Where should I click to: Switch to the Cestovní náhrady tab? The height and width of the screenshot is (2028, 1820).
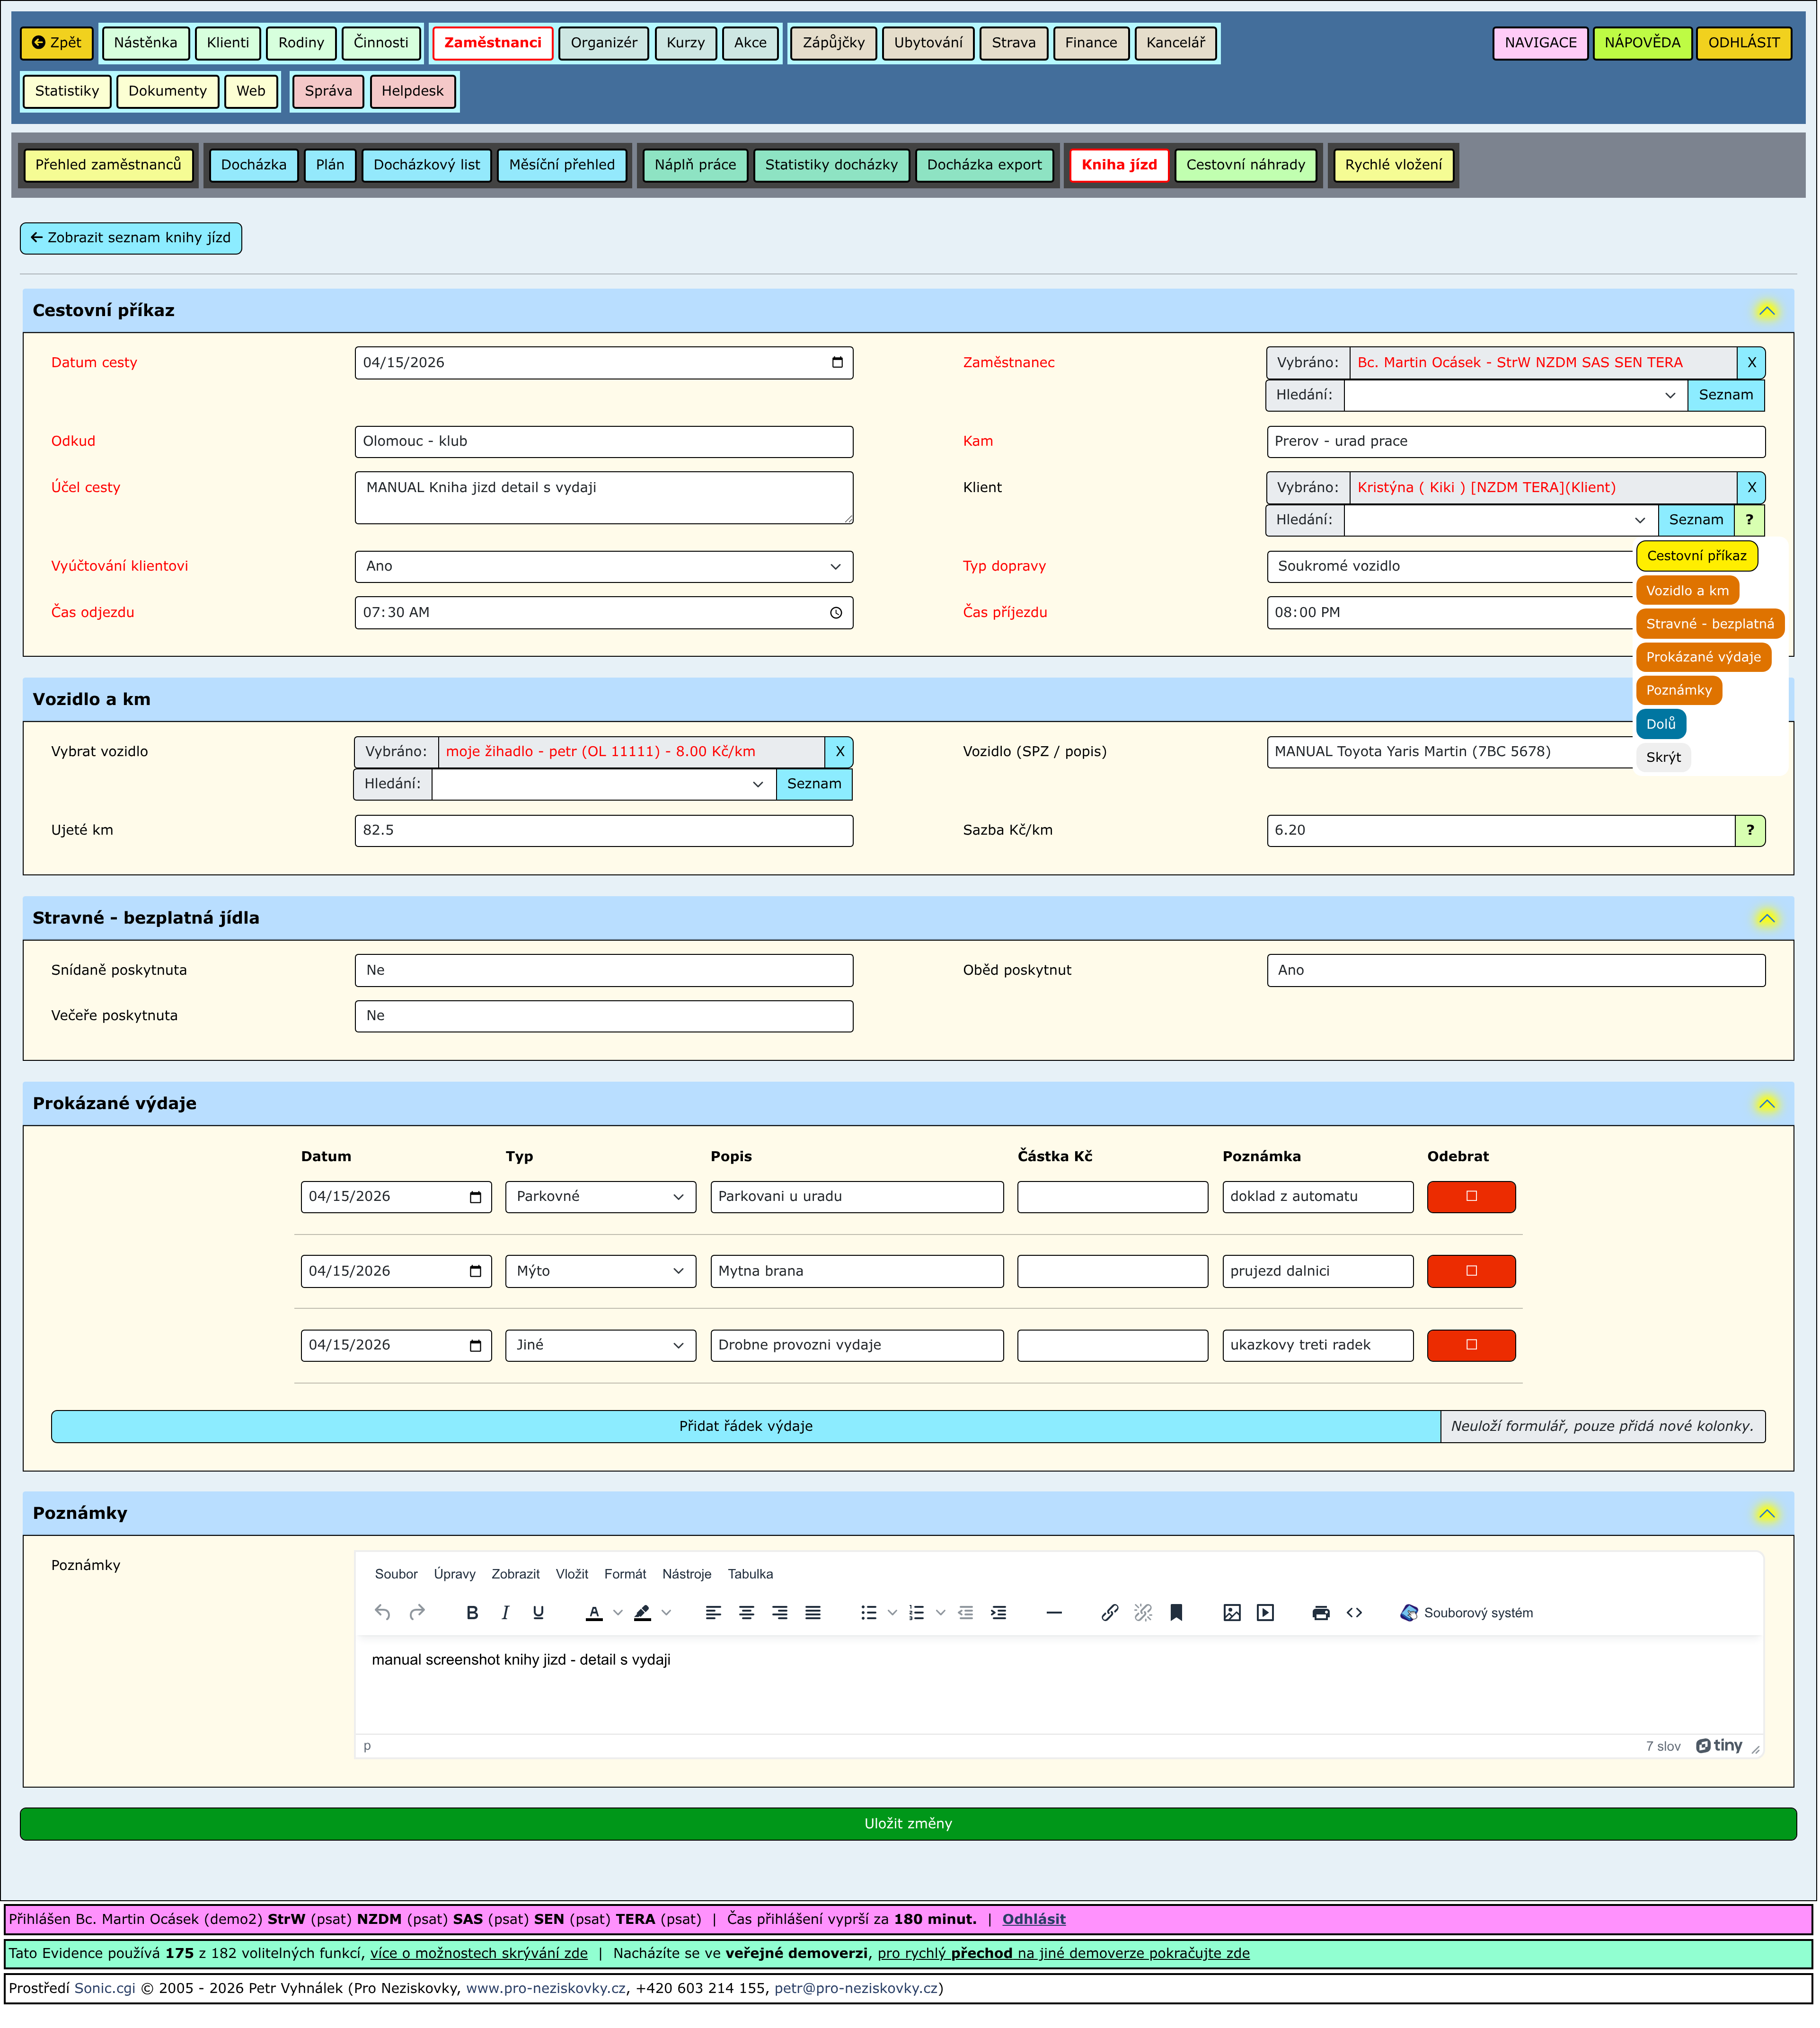click(1245, 165)
